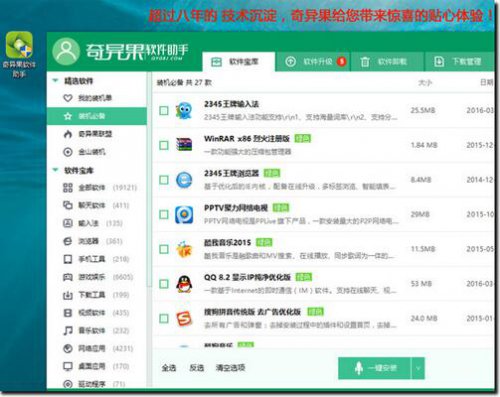Switch to the 下载管理 tab
500x397 pixels.
(x=460, y=62)
